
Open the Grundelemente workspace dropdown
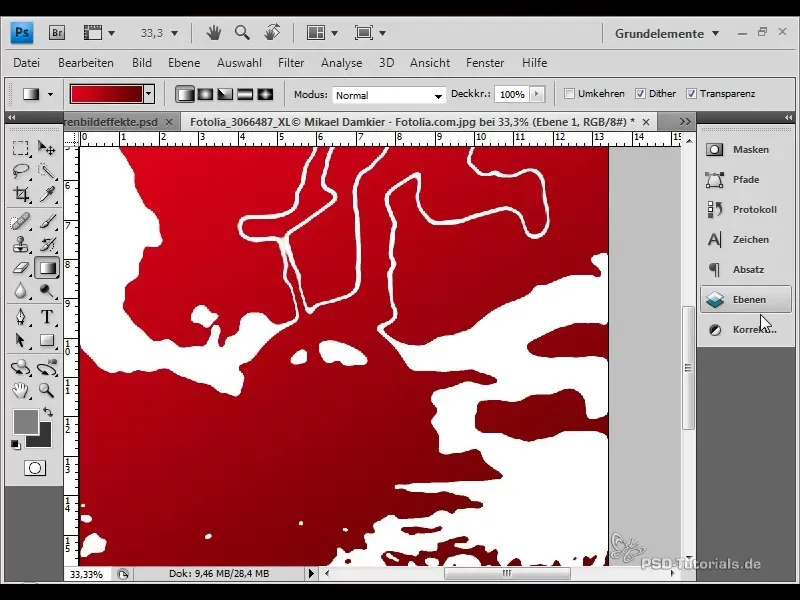pyautogui.click(x=667, y=34)
